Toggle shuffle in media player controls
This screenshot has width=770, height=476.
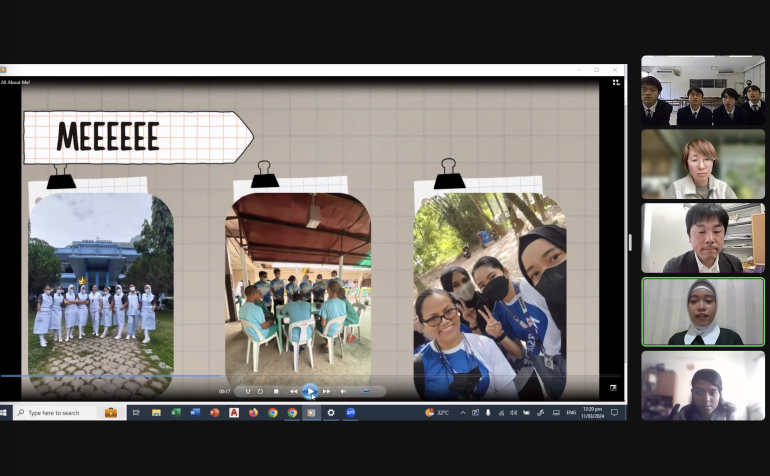click(x=248, y=391)
